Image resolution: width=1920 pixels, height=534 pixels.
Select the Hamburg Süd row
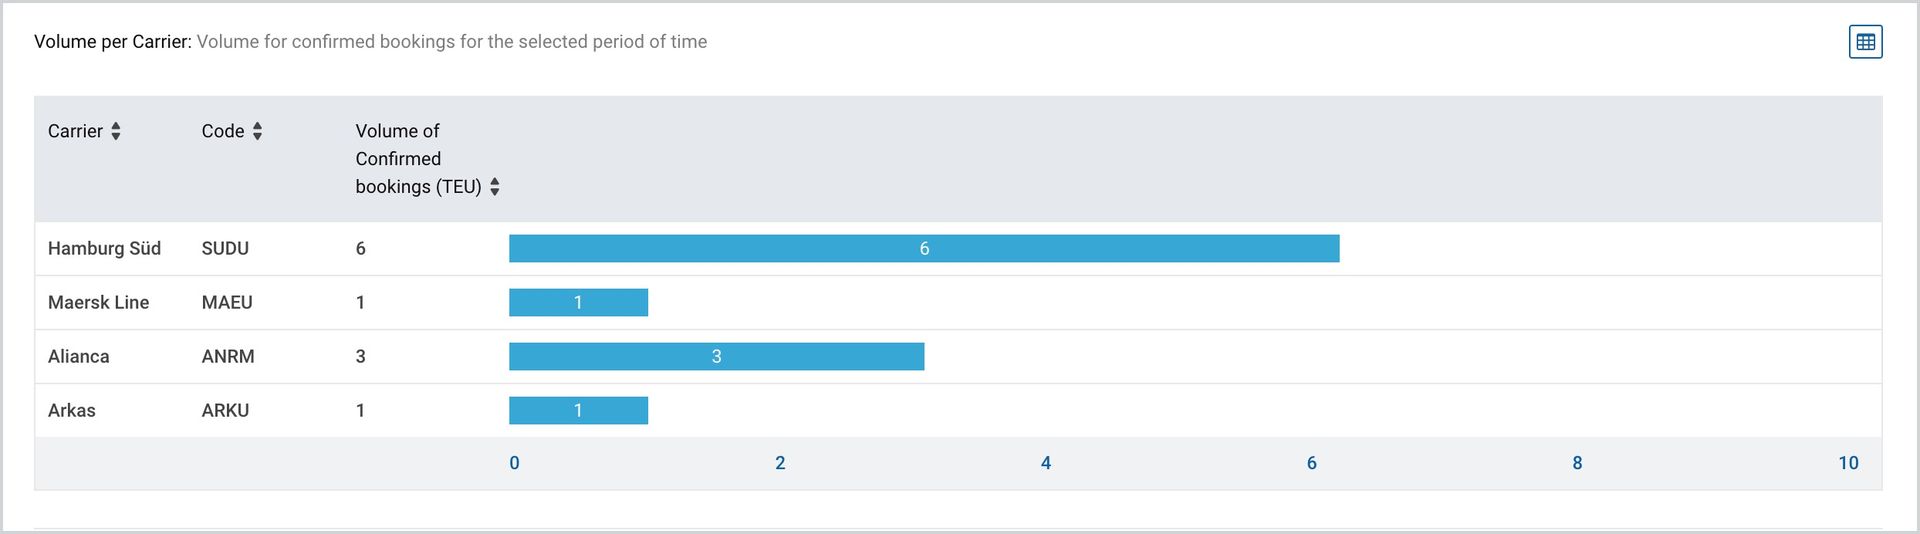pos(958,248)
